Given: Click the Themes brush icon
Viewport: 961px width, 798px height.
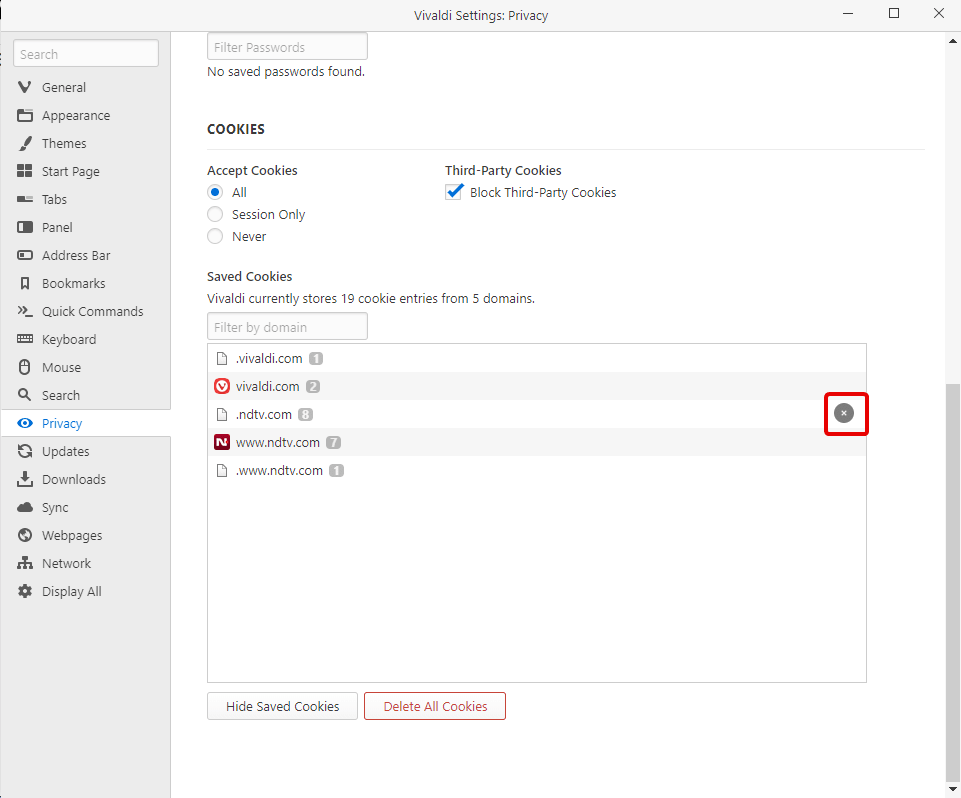Looking at the screenshot, I should click(x=25, y=143).
